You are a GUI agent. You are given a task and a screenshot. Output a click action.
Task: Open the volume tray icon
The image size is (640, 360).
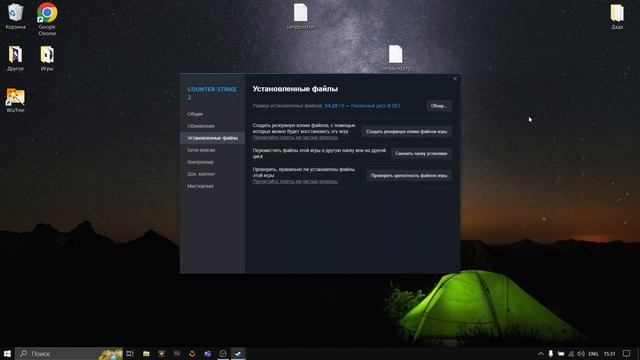581,353
